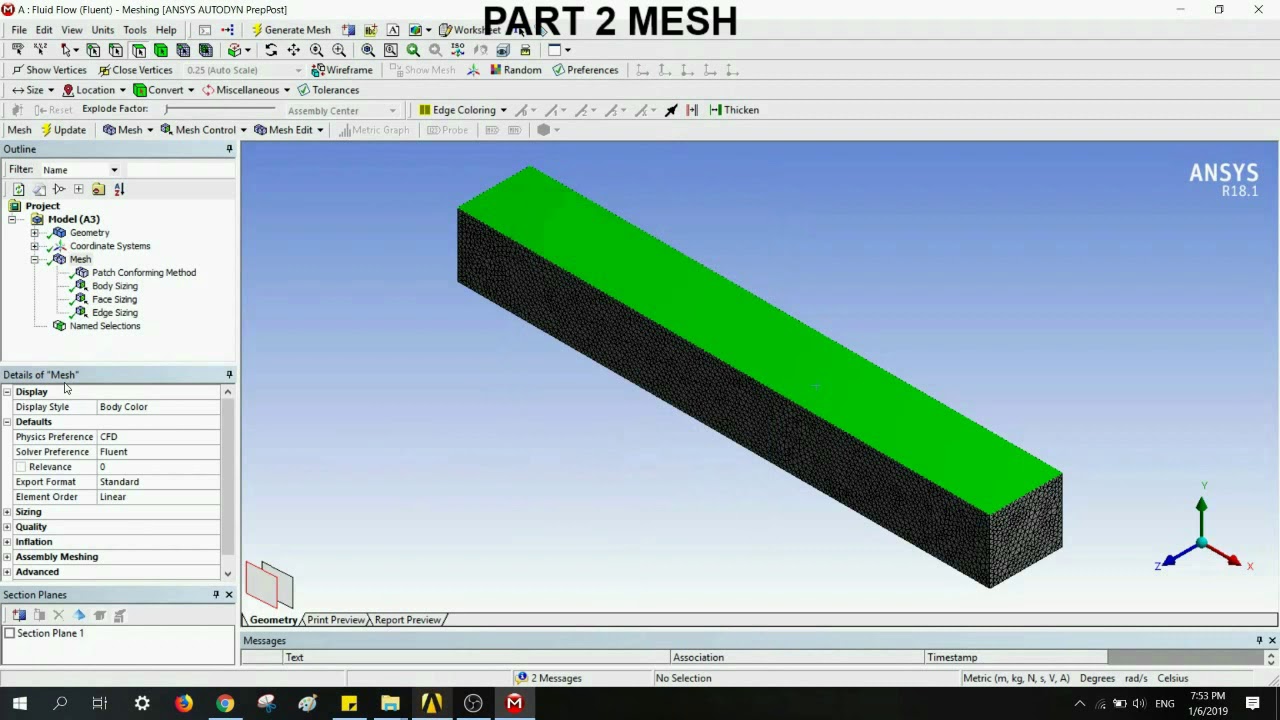
Task: Enable the Section Plane 1 checkbox
Action: coord(10,633)
